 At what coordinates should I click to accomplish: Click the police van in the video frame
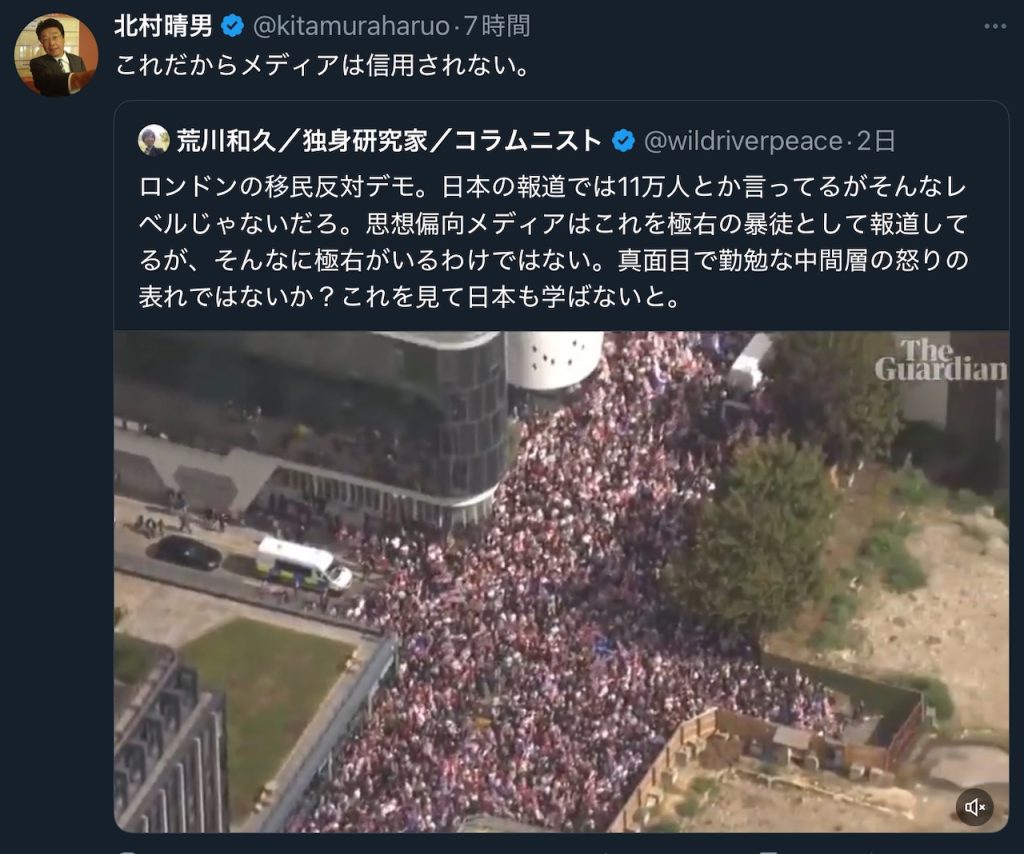(x=304, y=563)
